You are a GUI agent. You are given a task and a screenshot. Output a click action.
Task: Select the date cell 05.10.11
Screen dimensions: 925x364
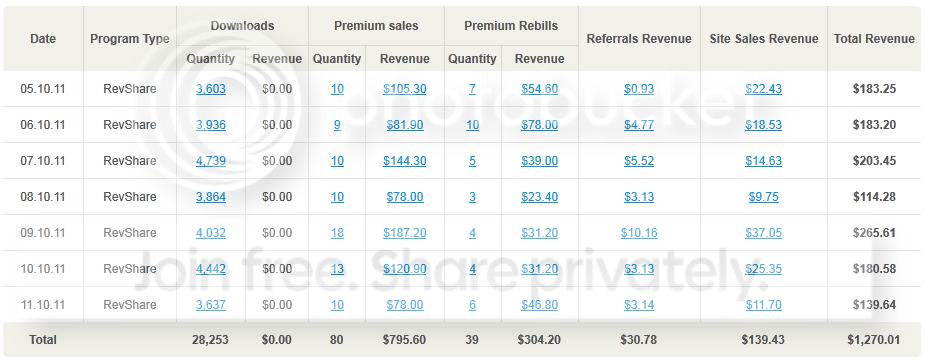pyautogui.click(x=42, y=89)
